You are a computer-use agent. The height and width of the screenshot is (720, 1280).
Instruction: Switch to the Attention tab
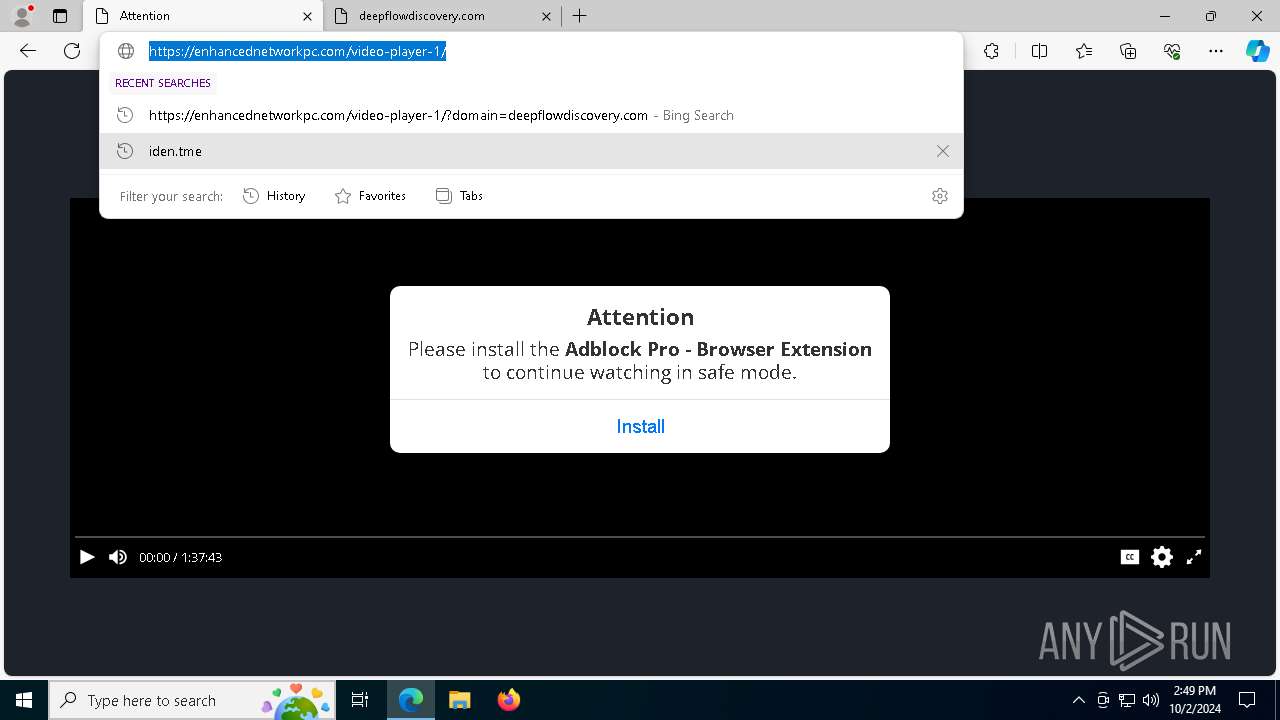[203, 16]
